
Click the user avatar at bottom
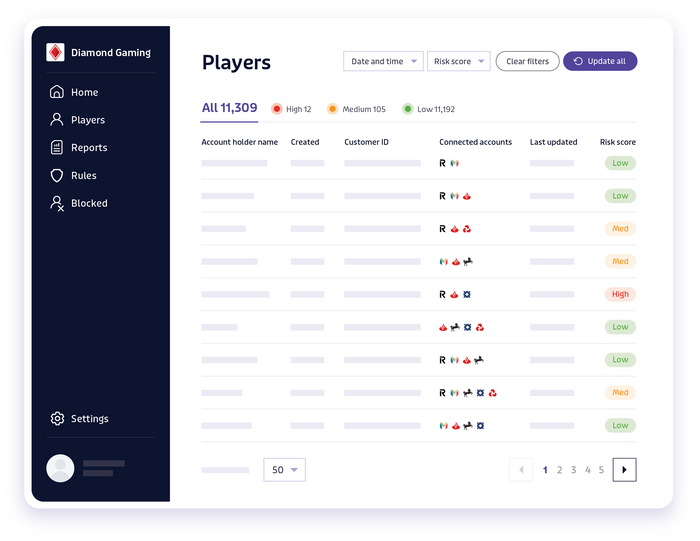pyautogui.click(x=61, y=468)
